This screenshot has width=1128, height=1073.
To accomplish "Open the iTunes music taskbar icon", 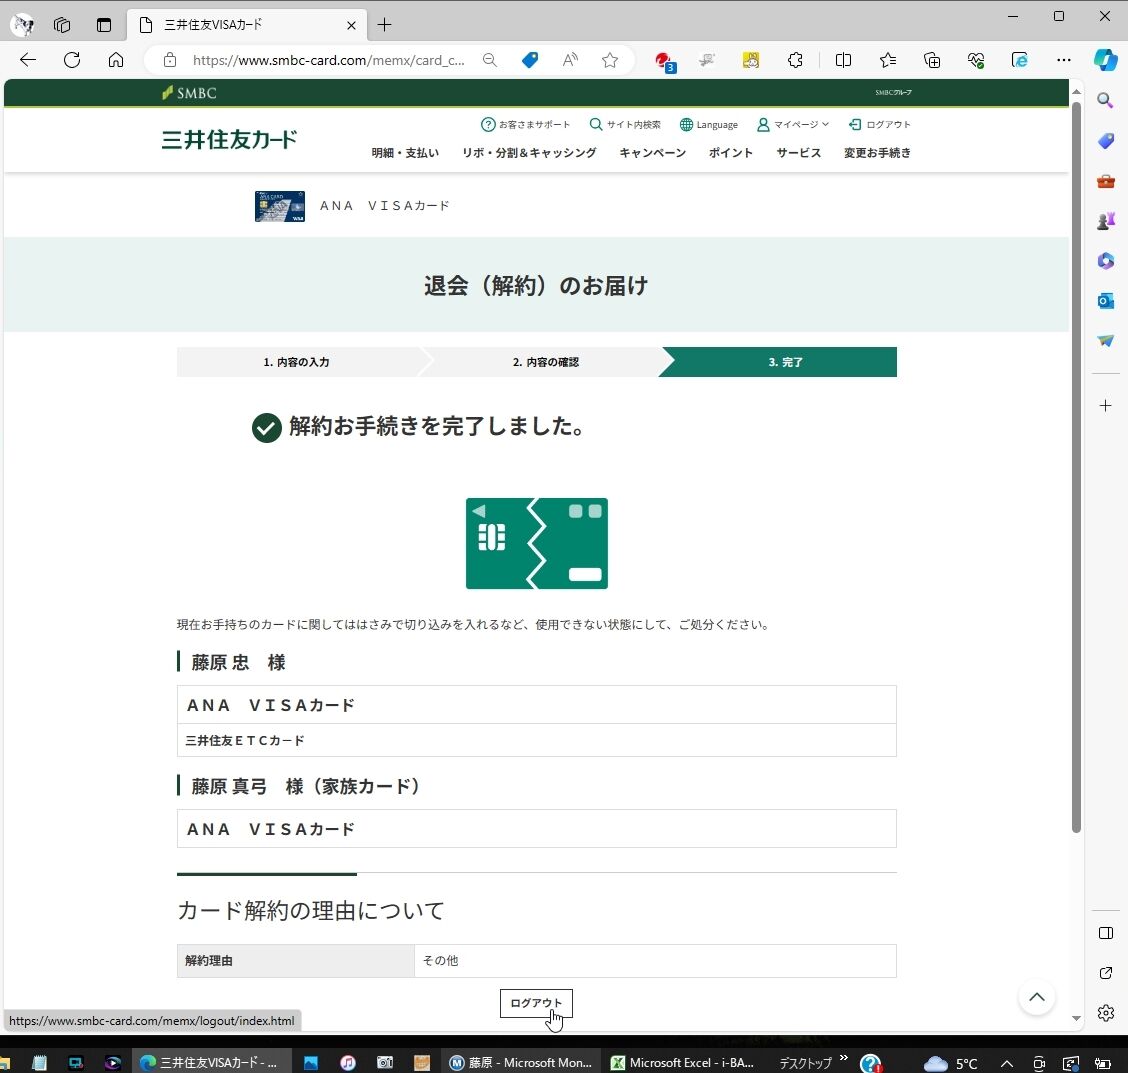I will (x=347, y=1062).
